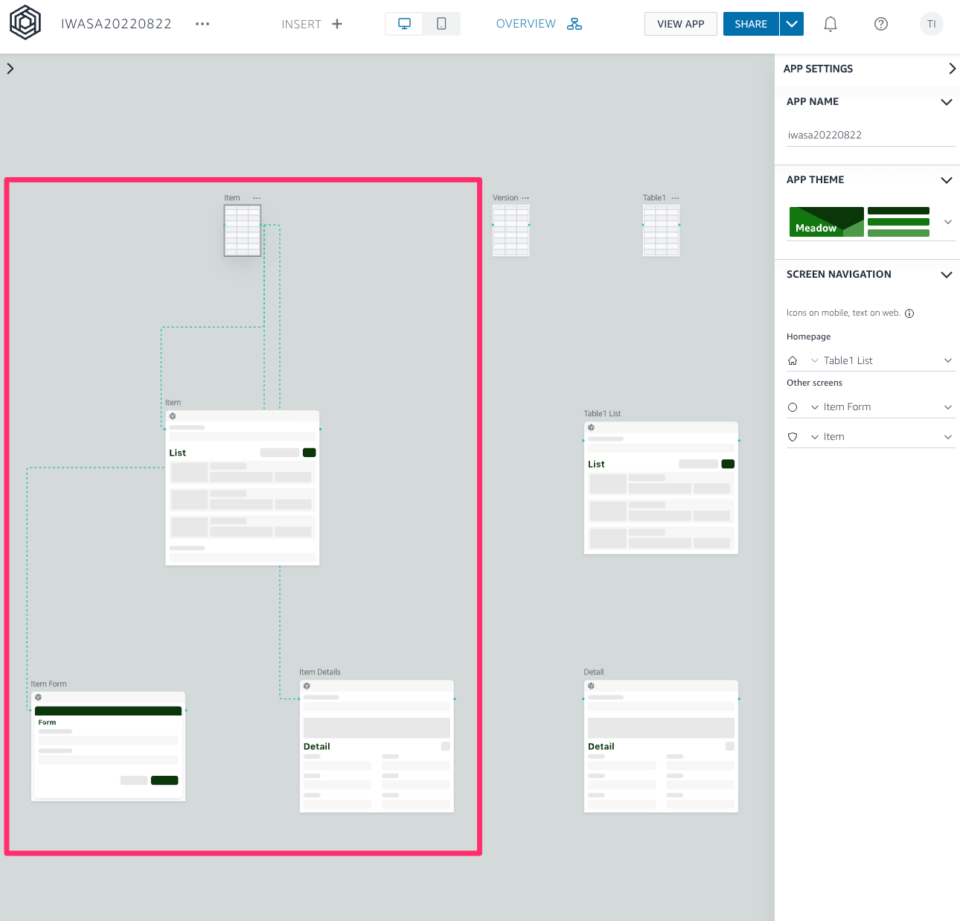Switch to desktop preview mode
Screen dimensions: 960x921
click(x=405, y=24)
